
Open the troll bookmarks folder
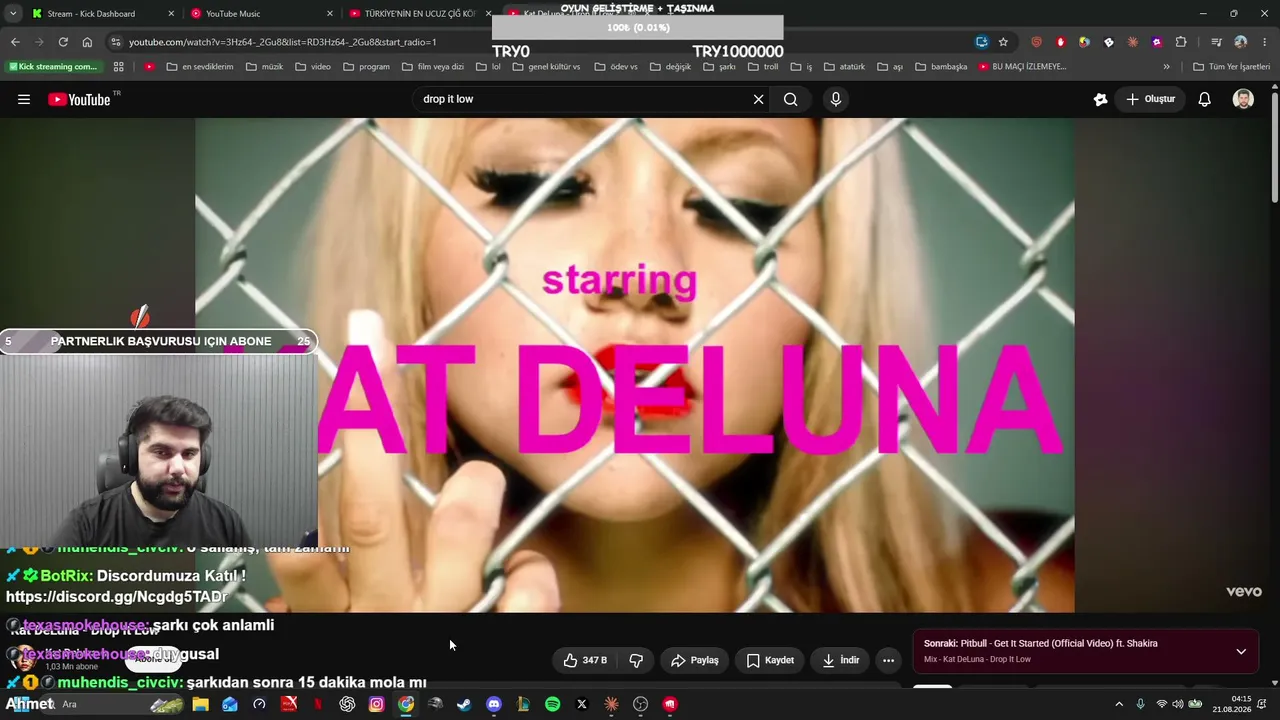762,67
